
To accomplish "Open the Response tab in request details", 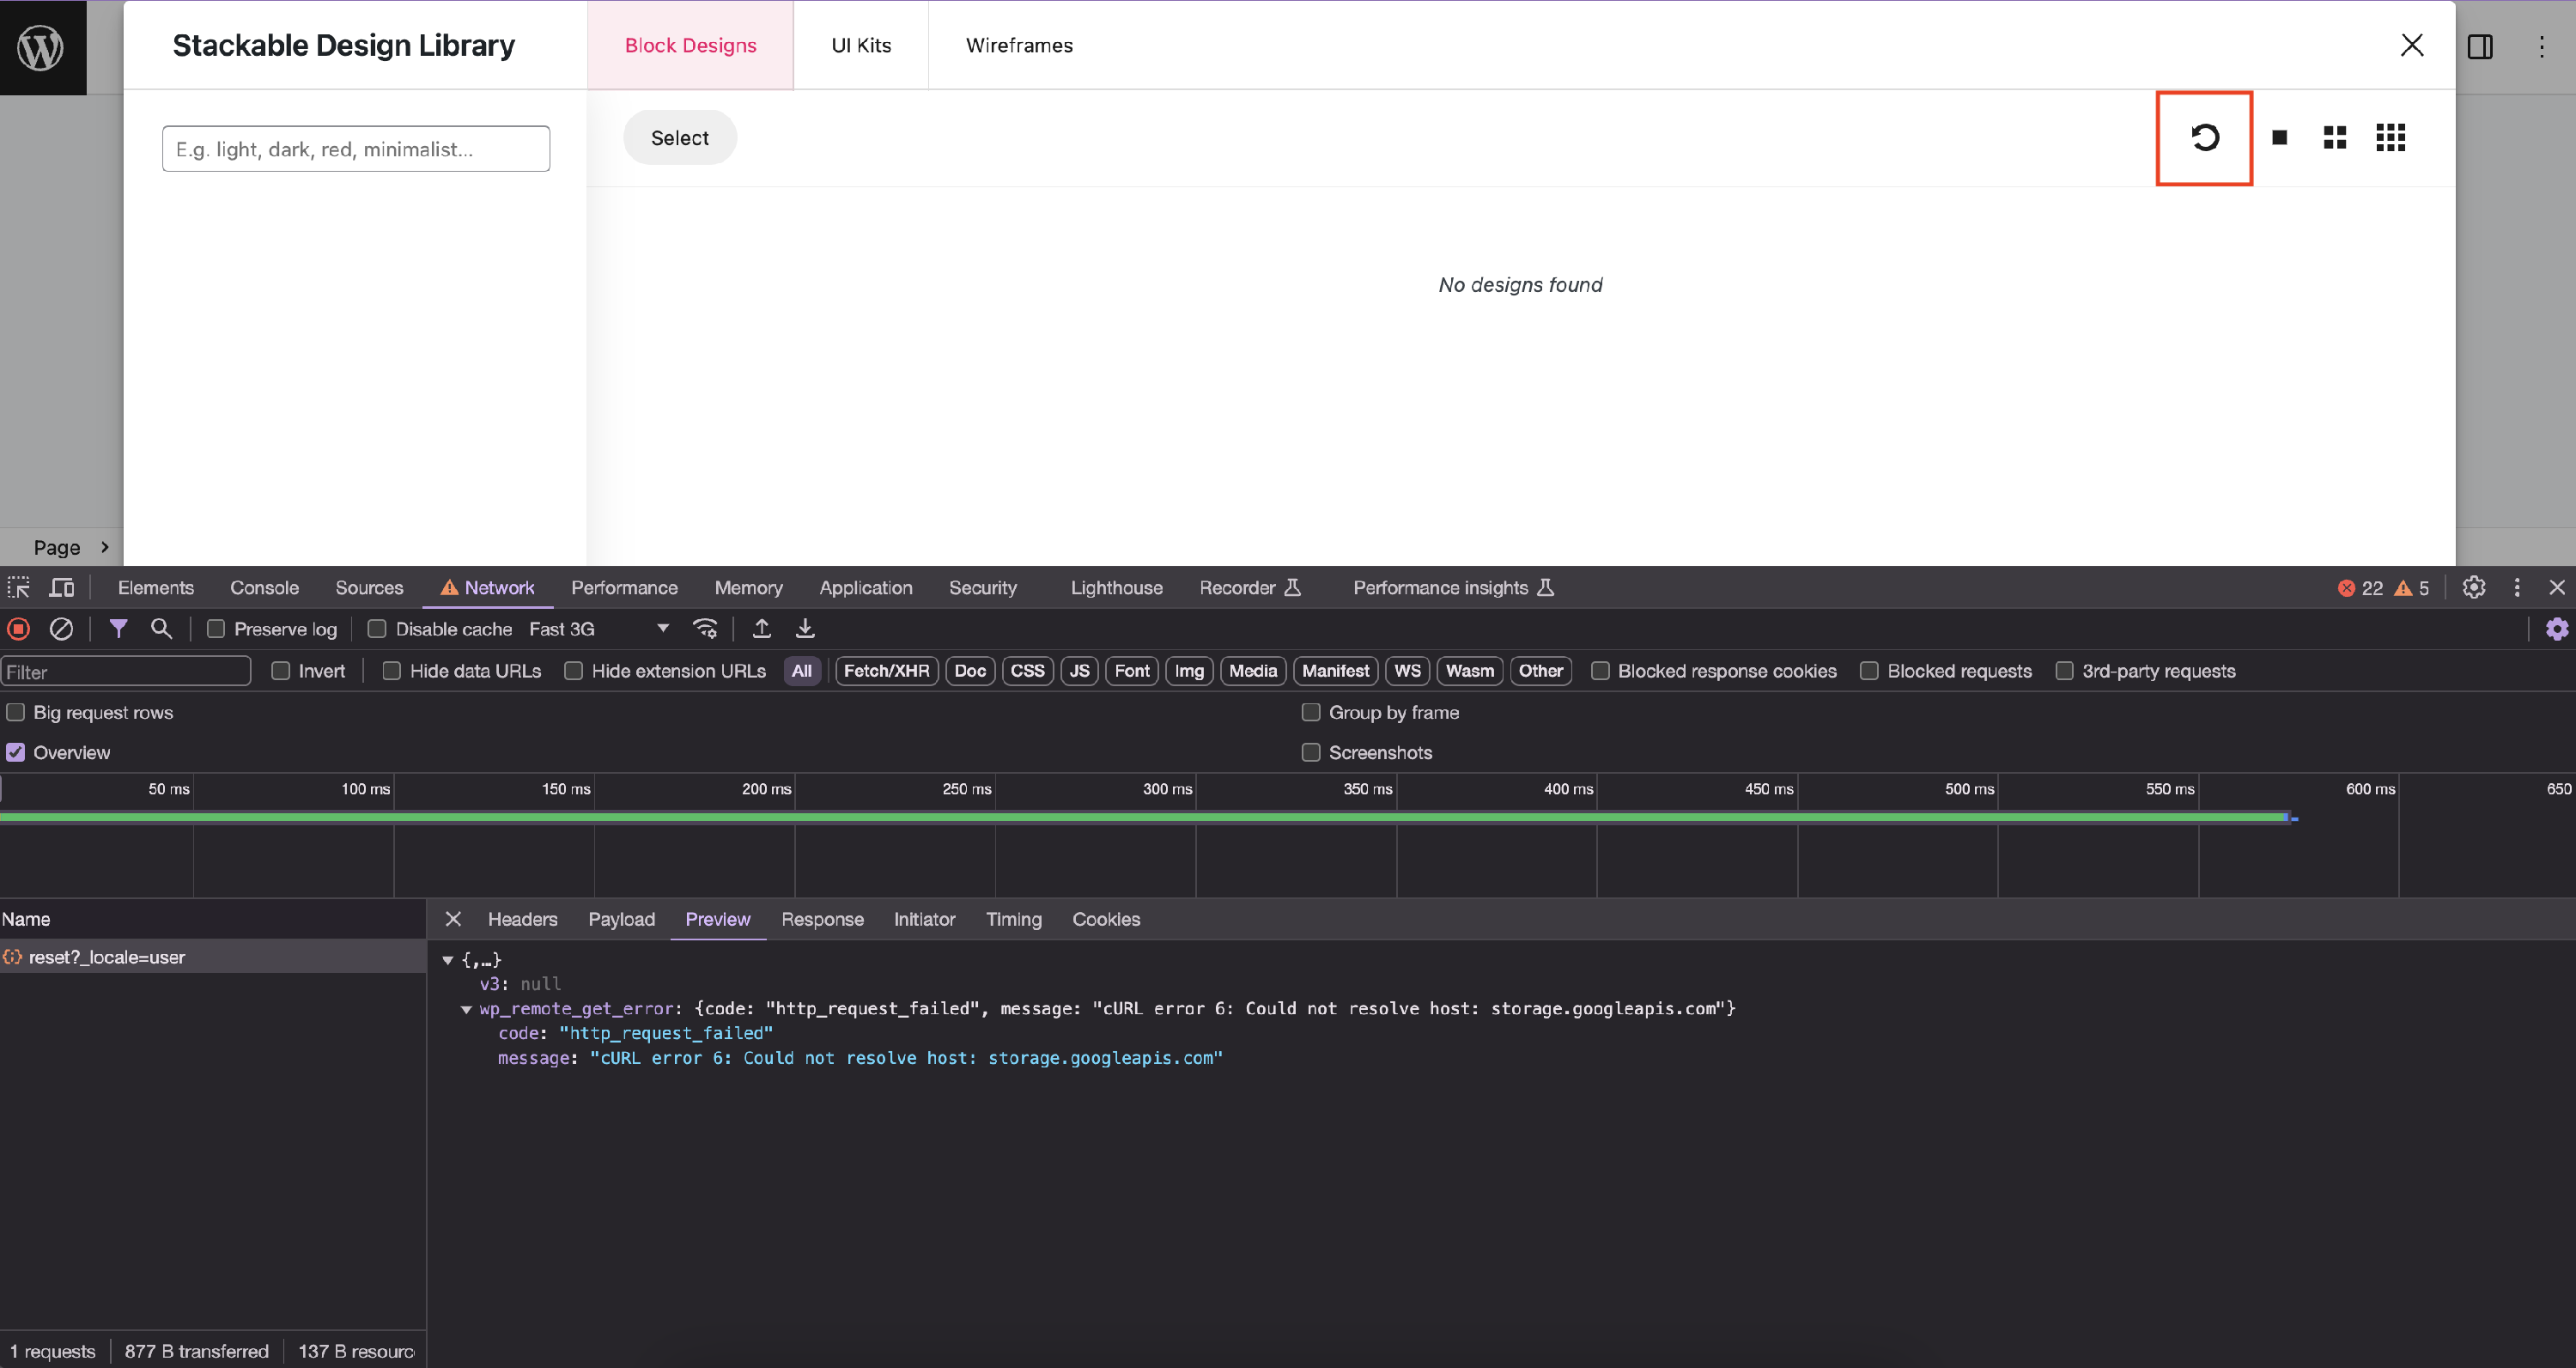I will 822,919.
